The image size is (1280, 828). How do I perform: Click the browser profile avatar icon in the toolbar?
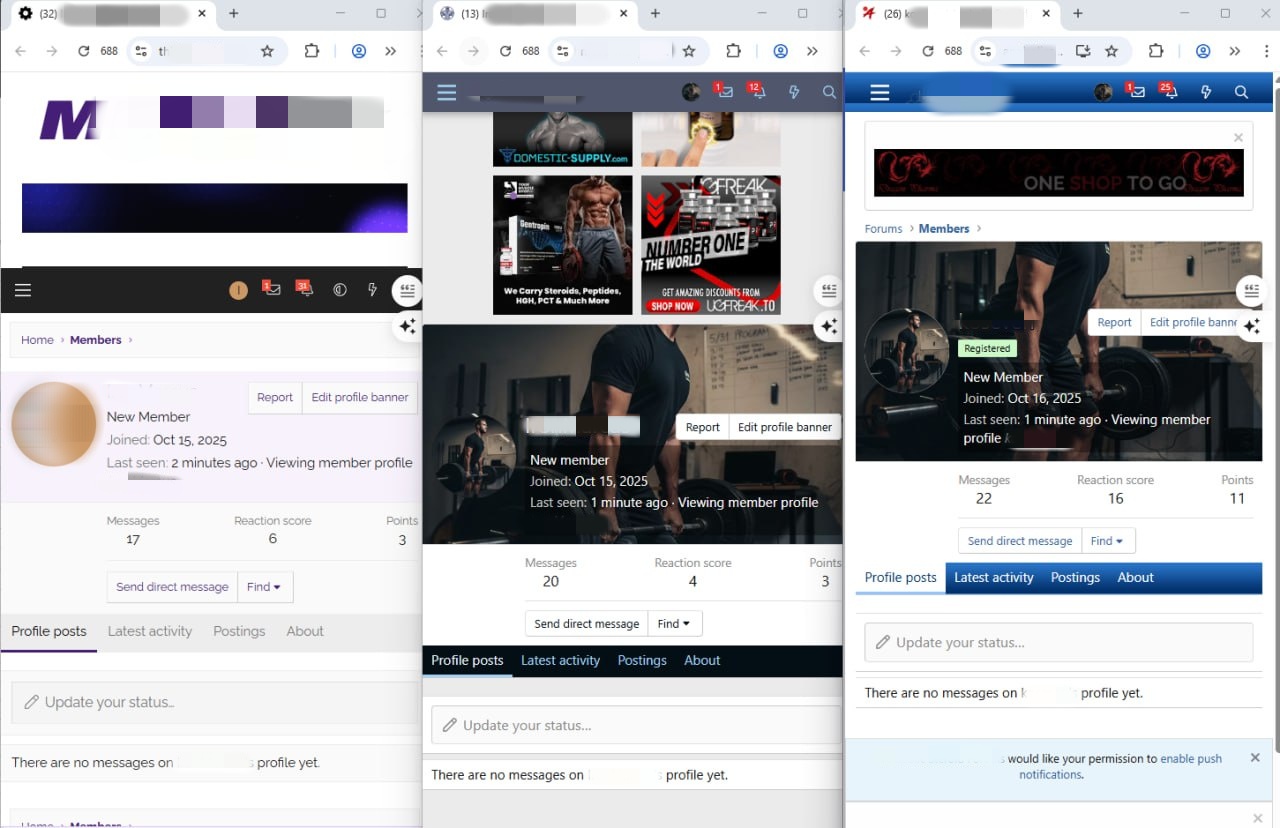(1203, 50)
